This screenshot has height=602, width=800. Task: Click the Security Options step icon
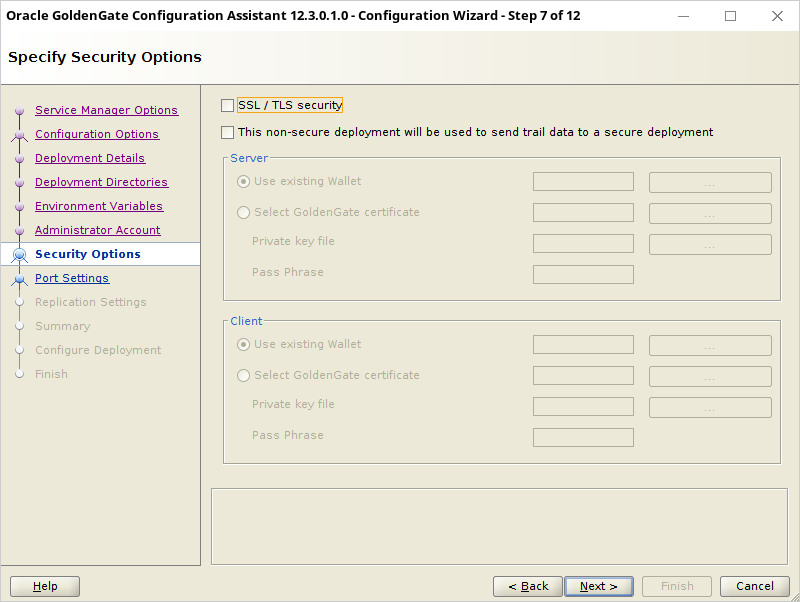[19, 255]
